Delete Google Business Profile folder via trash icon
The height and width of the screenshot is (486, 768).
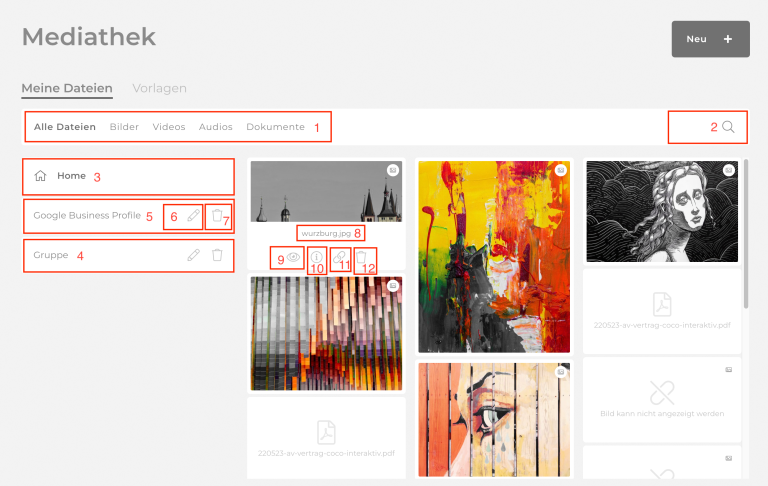tap(217, 215)
